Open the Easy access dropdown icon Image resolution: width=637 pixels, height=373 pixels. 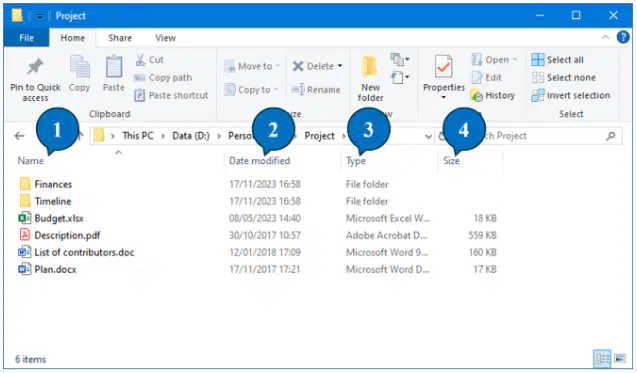(400, 77)
